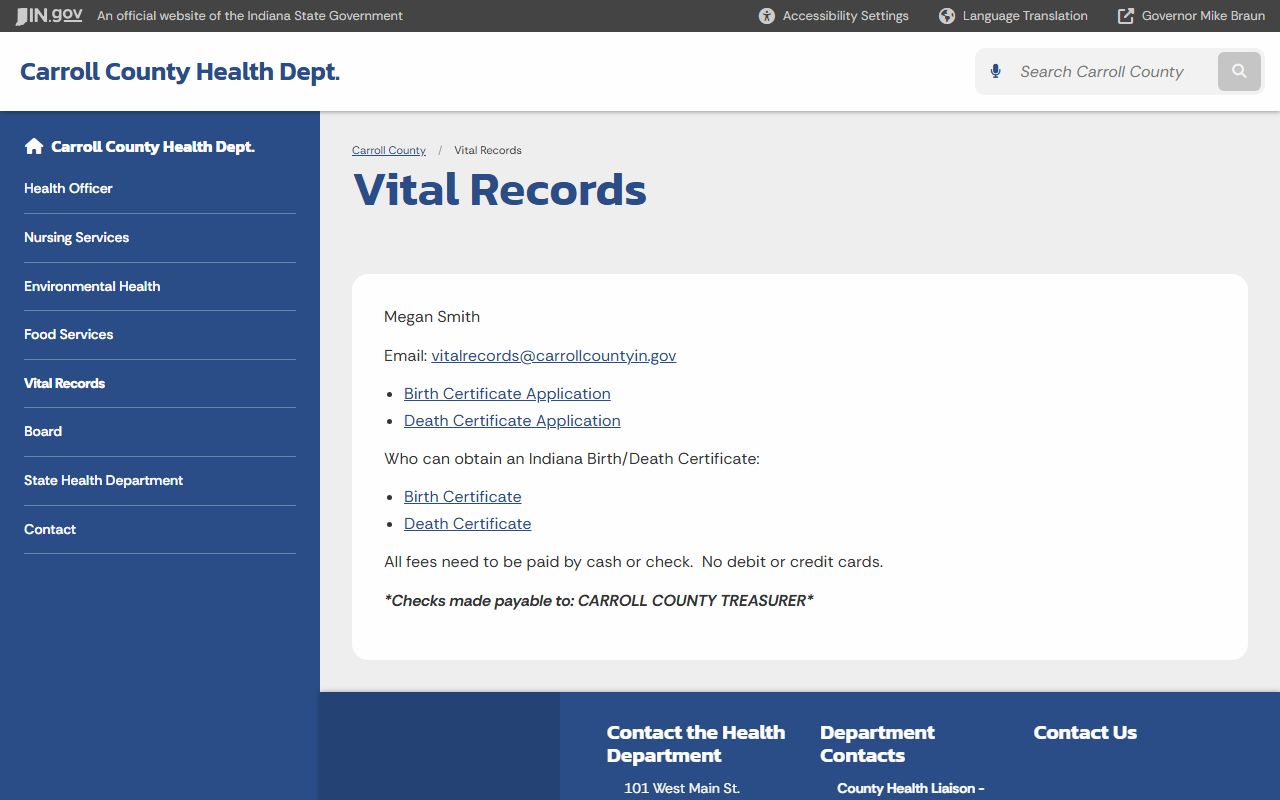
Task: Click the IN.gov logo
Action: coord(49,16)
